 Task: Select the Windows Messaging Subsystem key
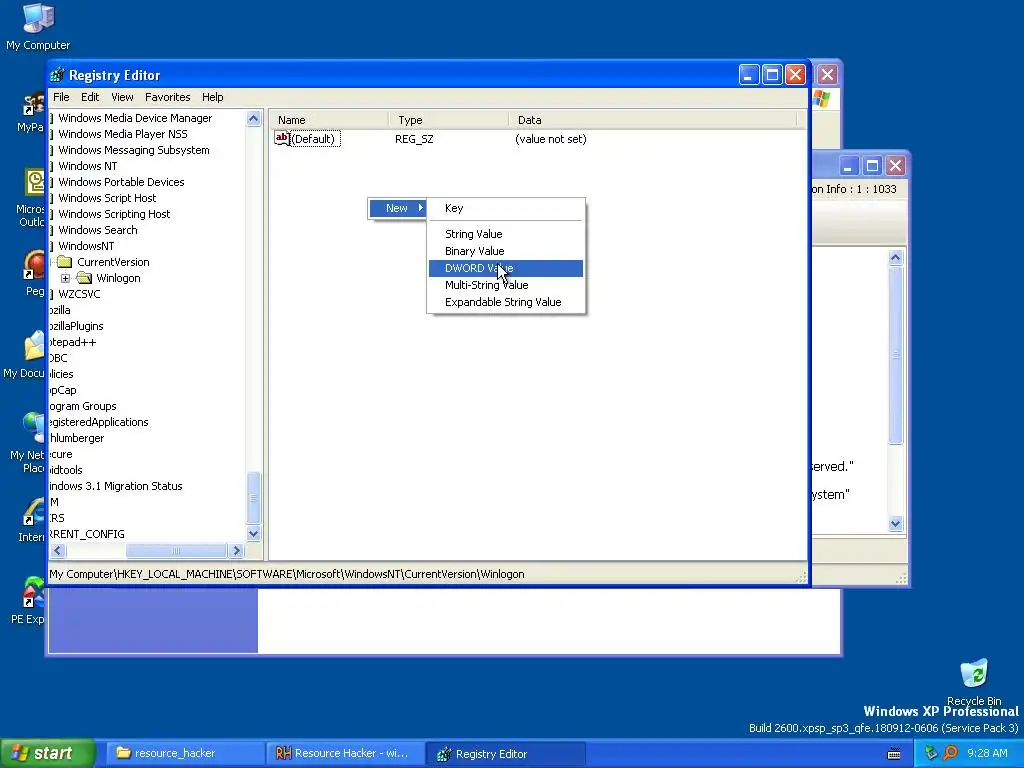tap(134, 150)
